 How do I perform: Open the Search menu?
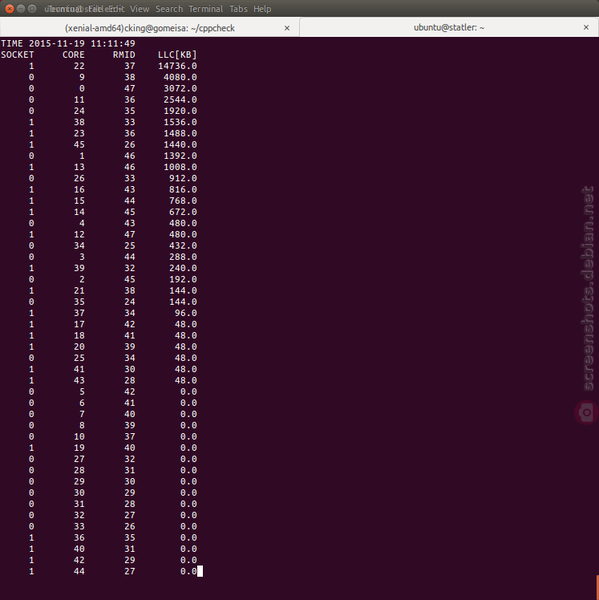tap(169, 9)
